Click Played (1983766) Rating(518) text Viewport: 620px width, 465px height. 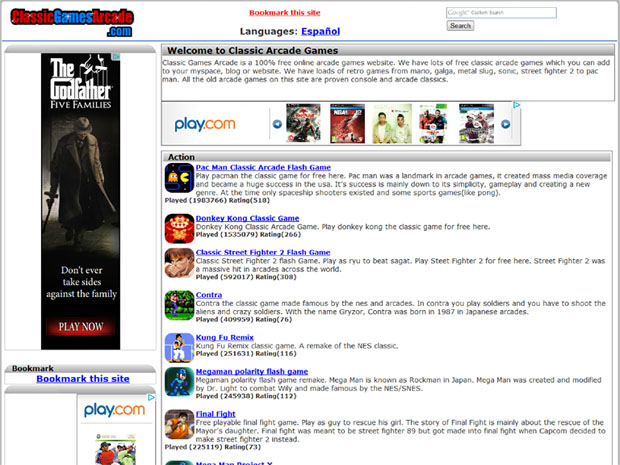(x=217, y=200)
